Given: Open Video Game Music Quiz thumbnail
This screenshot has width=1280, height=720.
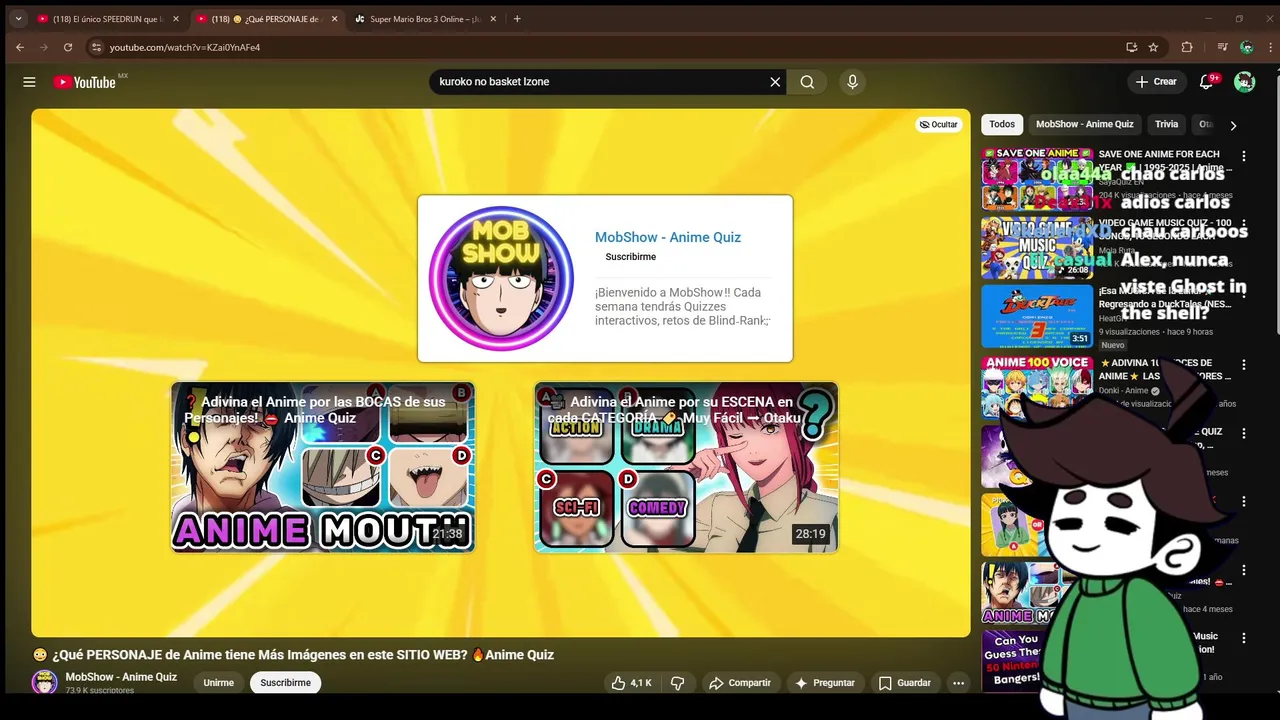Looking at the screenshot, I should click(x=1037, y=248).
